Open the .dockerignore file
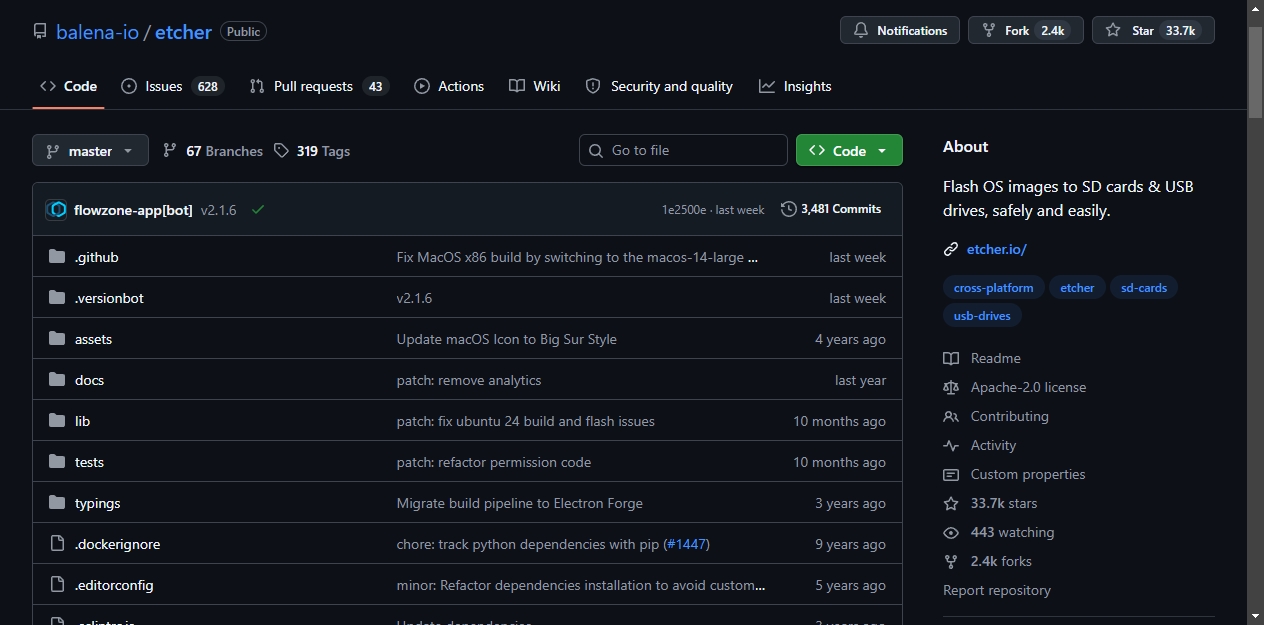Screen dimensions: 1264x625 pyautogui.click(x=117, y=544)
